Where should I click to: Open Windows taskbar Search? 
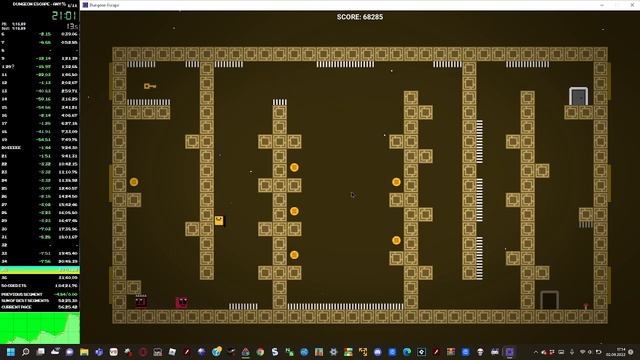click(x=26, y=352)
